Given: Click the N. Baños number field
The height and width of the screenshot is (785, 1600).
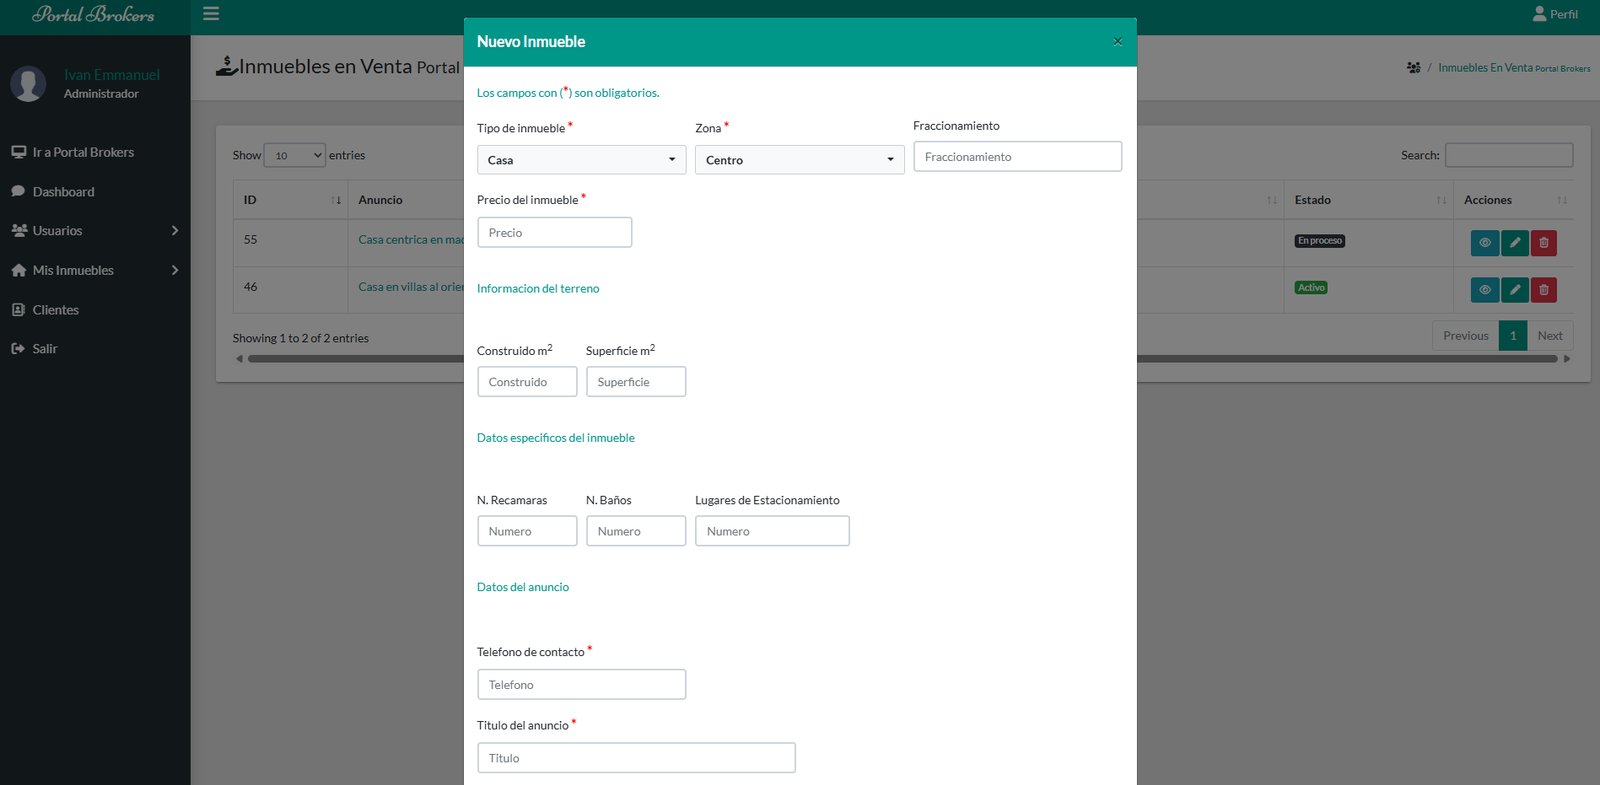Looking at the screenshot, I should (x=636, y=531).
